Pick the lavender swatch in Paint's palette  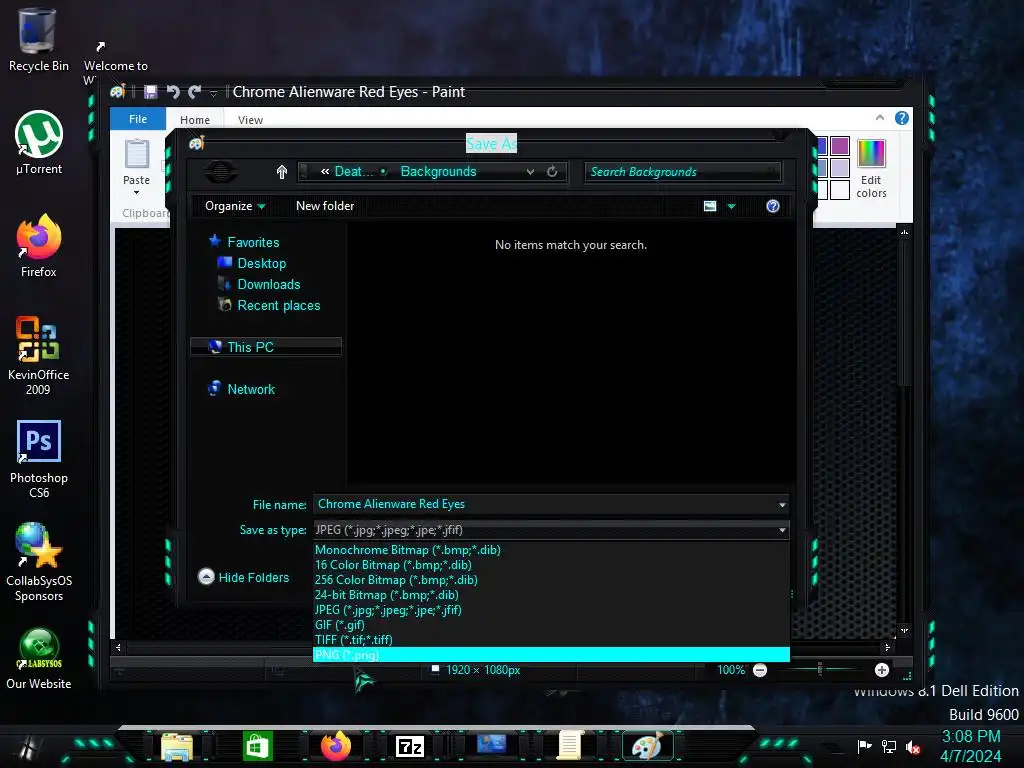tap(840, 168)
